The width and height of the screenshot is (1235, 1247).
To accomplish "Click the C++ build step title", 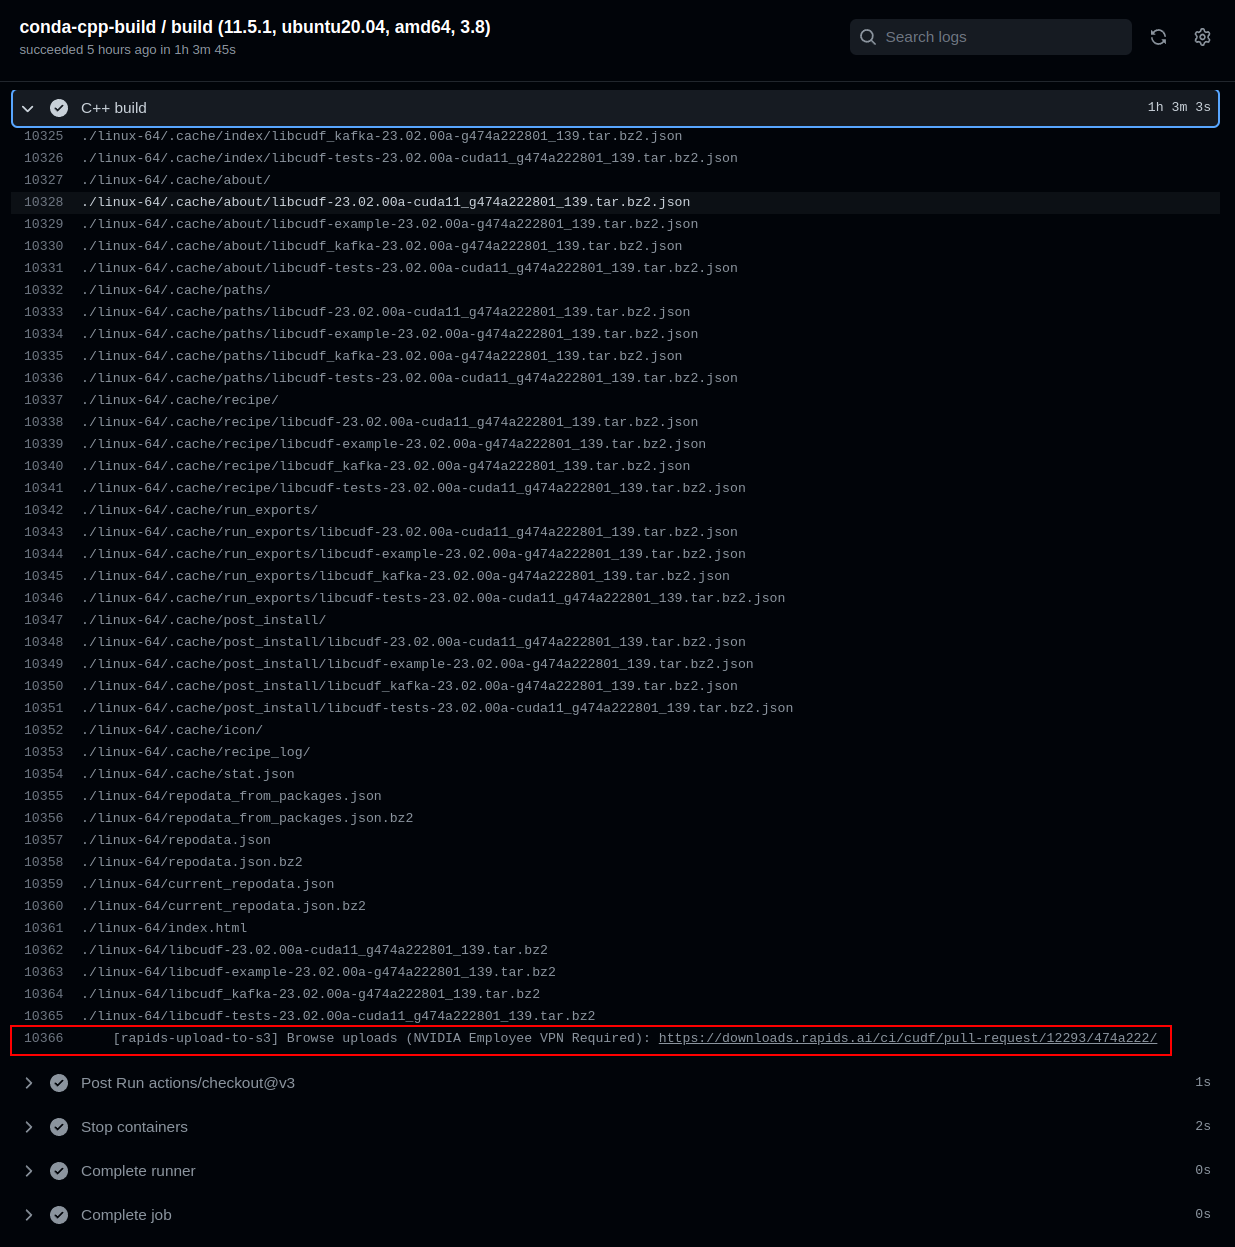I will point(114,108).
